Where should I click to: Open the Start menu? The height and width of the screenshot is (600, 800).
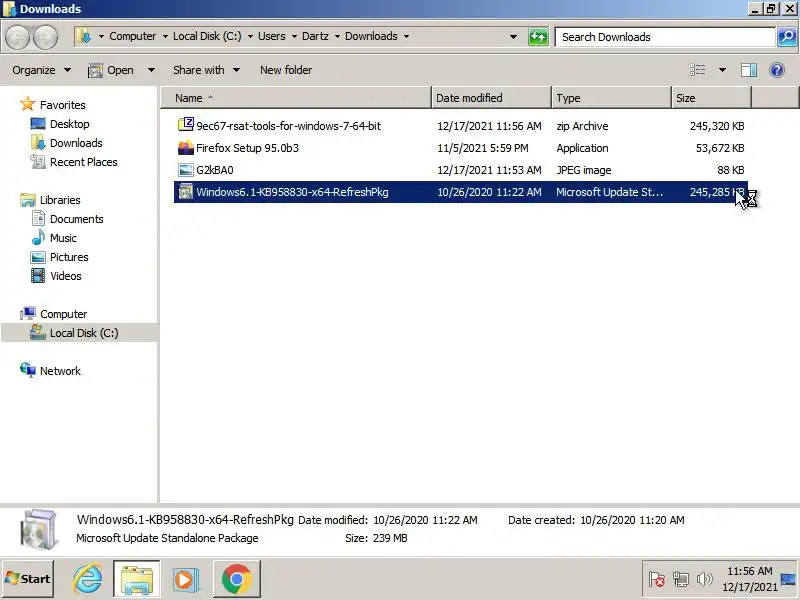coord(28,579)
